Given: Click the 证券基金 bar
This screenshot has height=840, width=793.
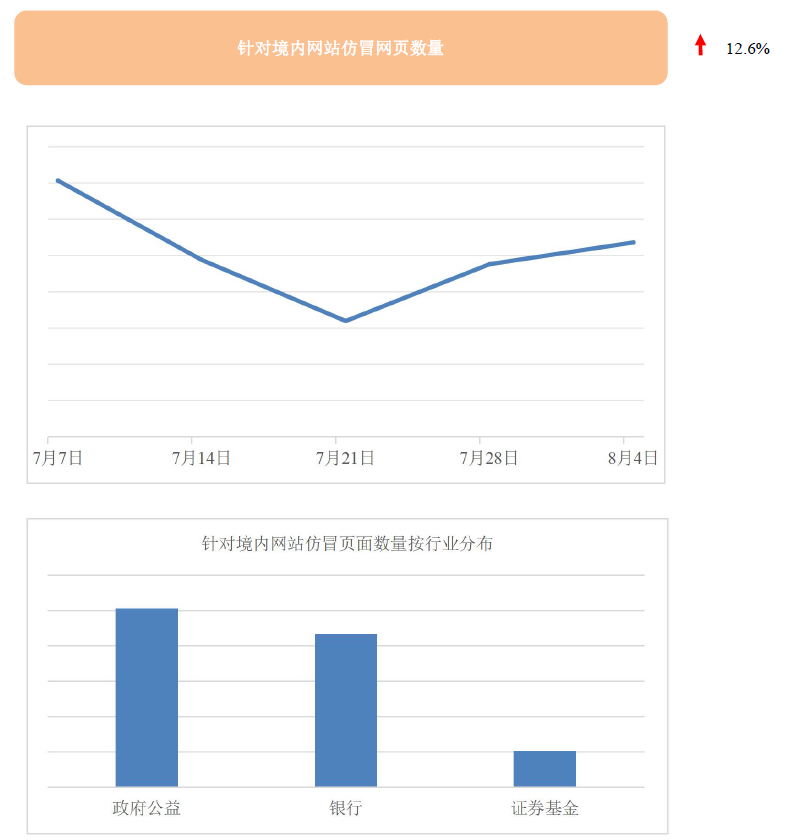Looking at the screenshot, I should coord(545,769).
